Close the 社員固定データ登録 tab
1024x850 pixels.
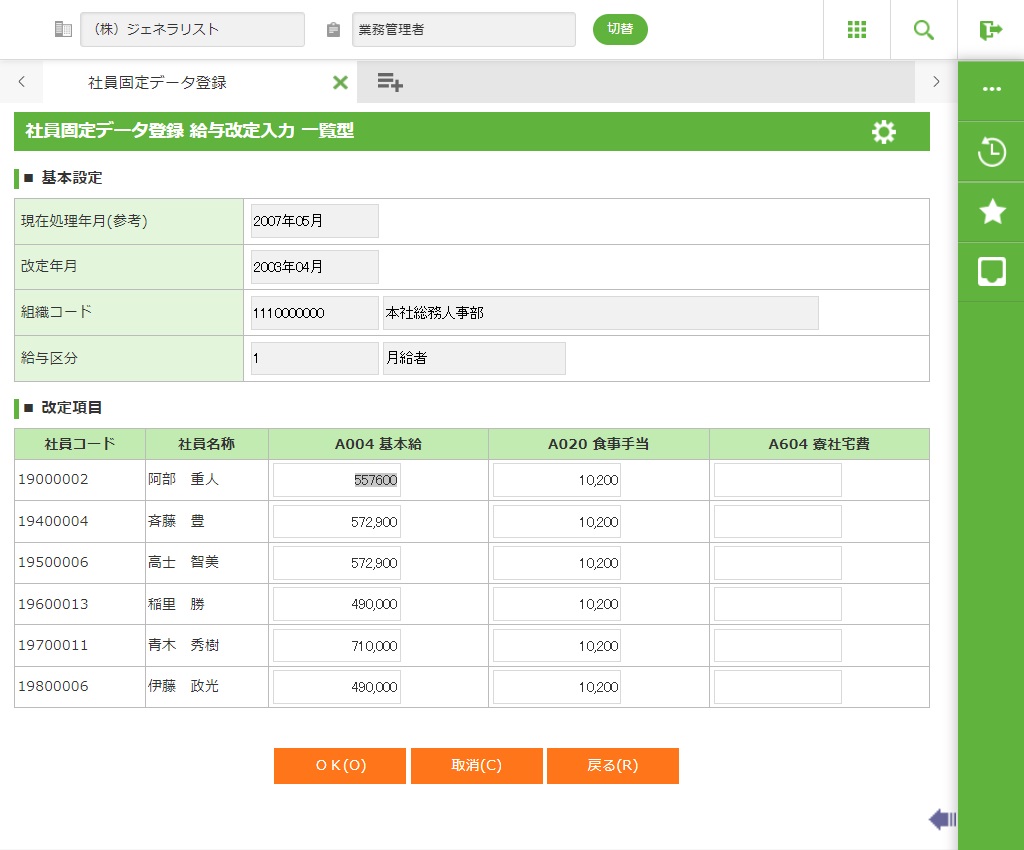(x=340, y=83)
